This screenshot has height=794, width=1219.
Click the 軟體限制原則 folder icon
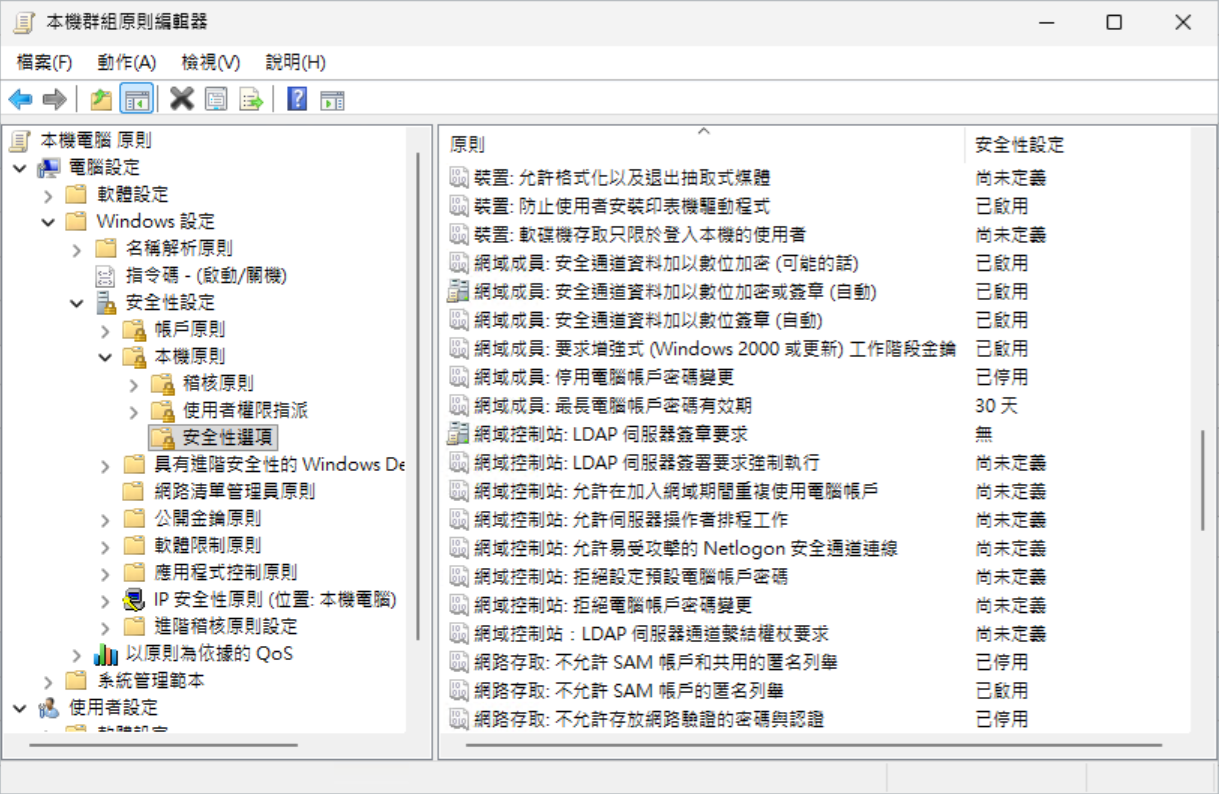tap(134, 545)
